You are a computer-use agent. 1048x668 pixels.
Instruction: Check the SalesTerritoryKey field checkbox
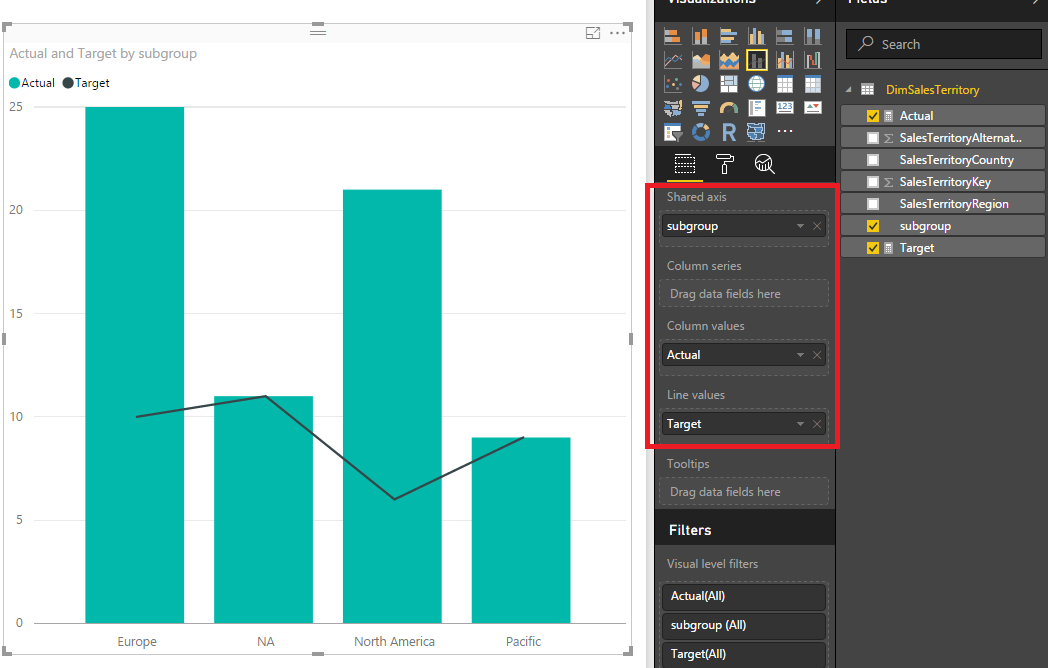tap(872, 182)
